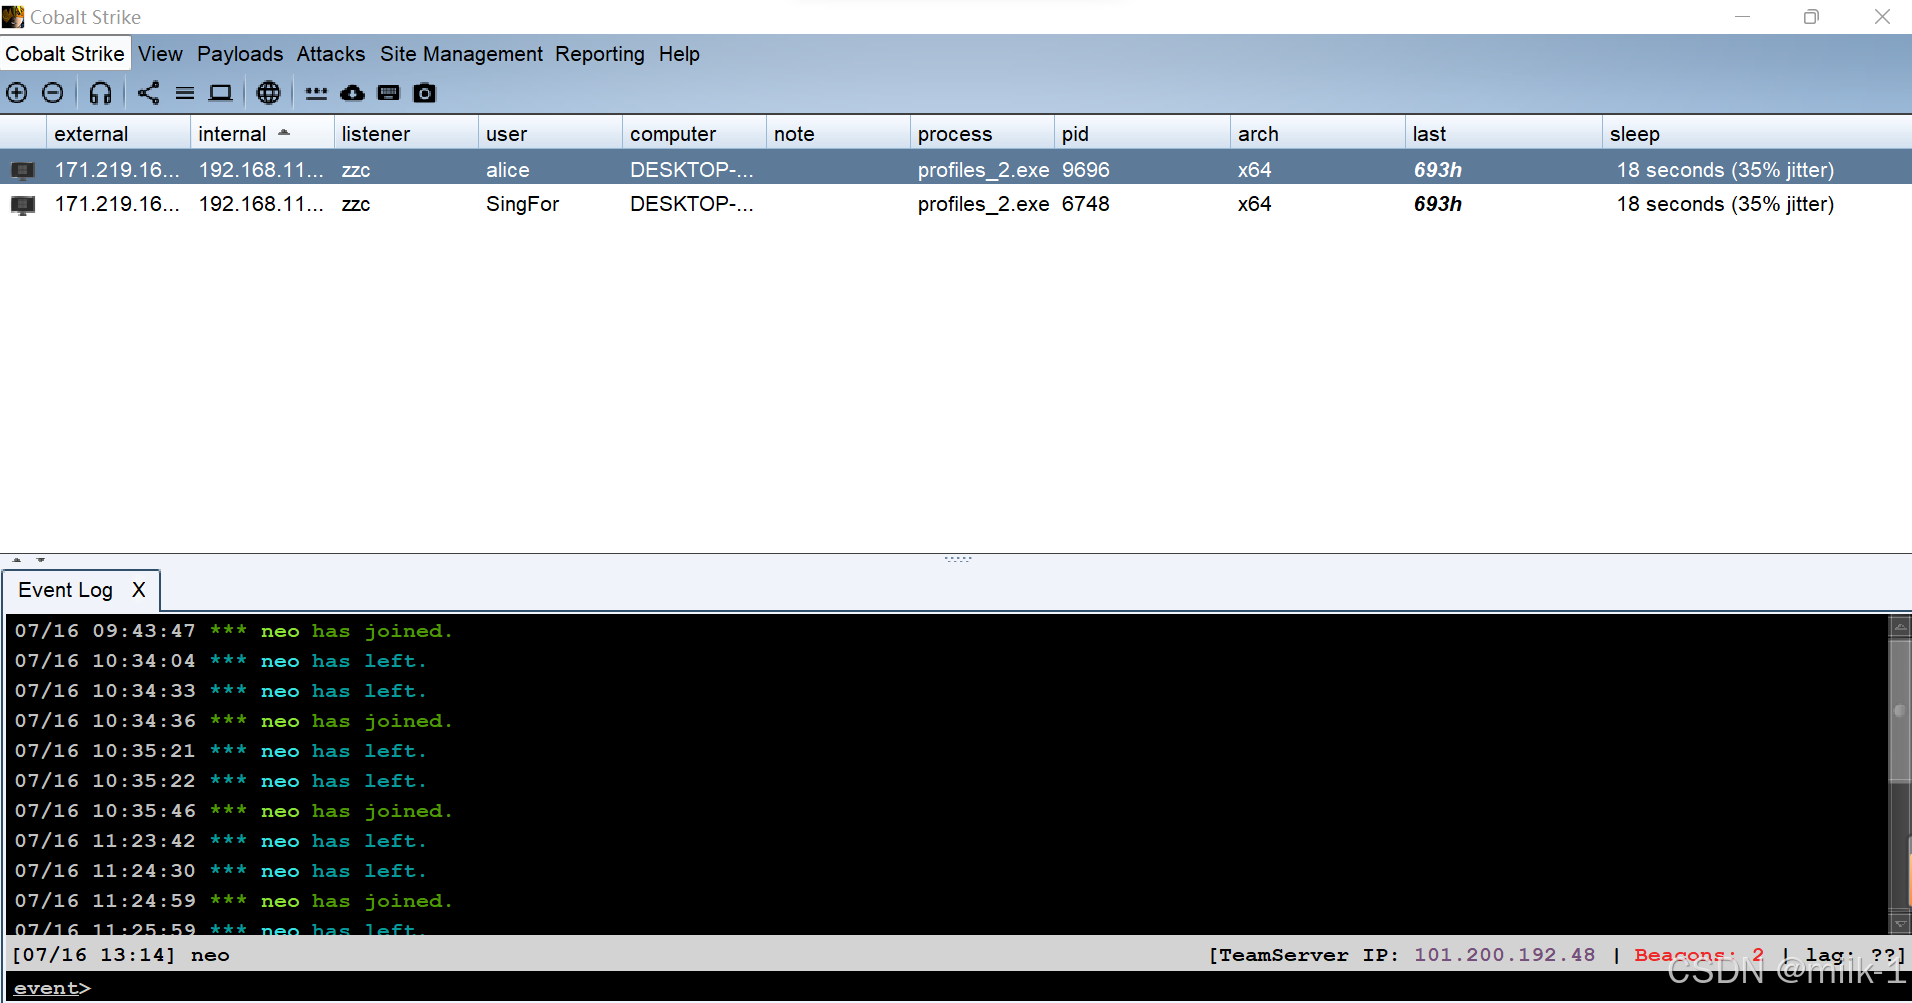The width and height of the screenshot is (1912, 1003).
Task: Click profiles_2.exe in alice row
Action: (983, 170)
